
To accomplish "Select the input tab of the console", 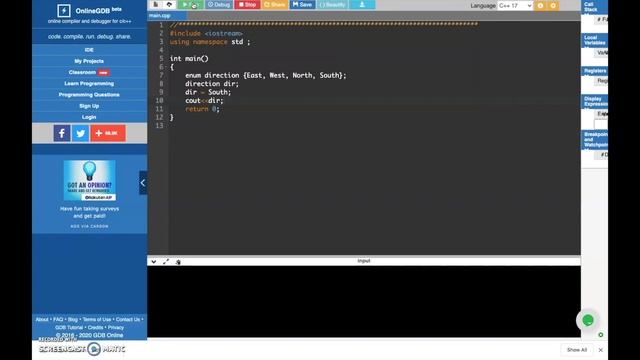I will click(364, 261).
